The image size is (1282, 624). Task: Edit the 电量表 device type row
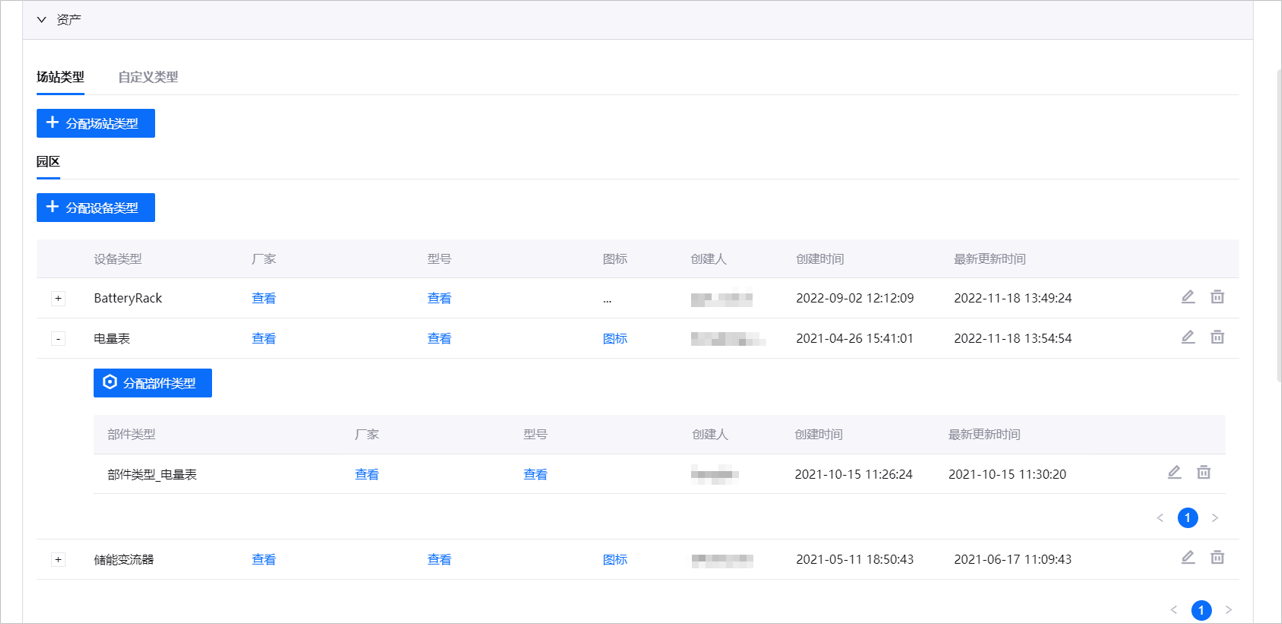1188,337
